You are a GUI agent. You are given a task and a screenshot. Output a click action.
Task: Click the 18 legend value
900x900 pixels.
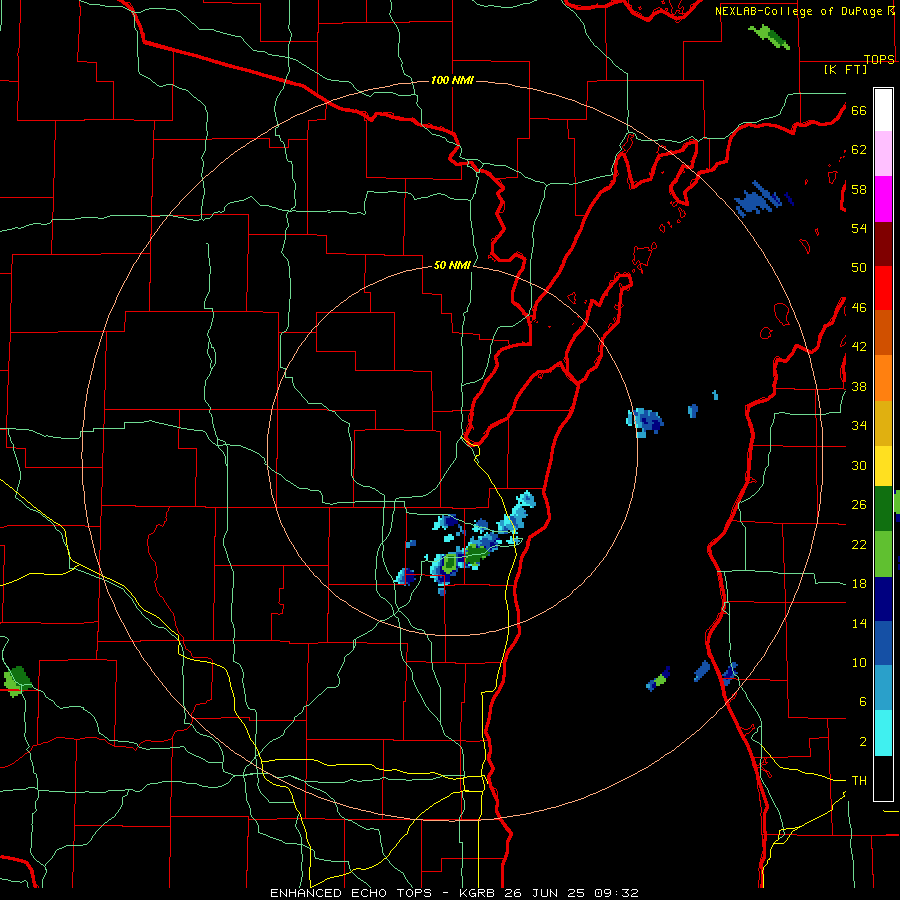859,584
